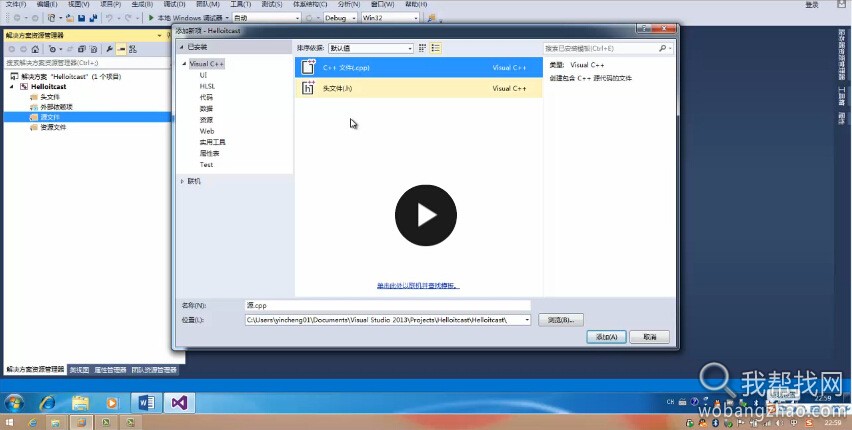Click the Home icon in Solution Explorer
The width and height of the screenshot is (852, 430).
click(35, 49)
